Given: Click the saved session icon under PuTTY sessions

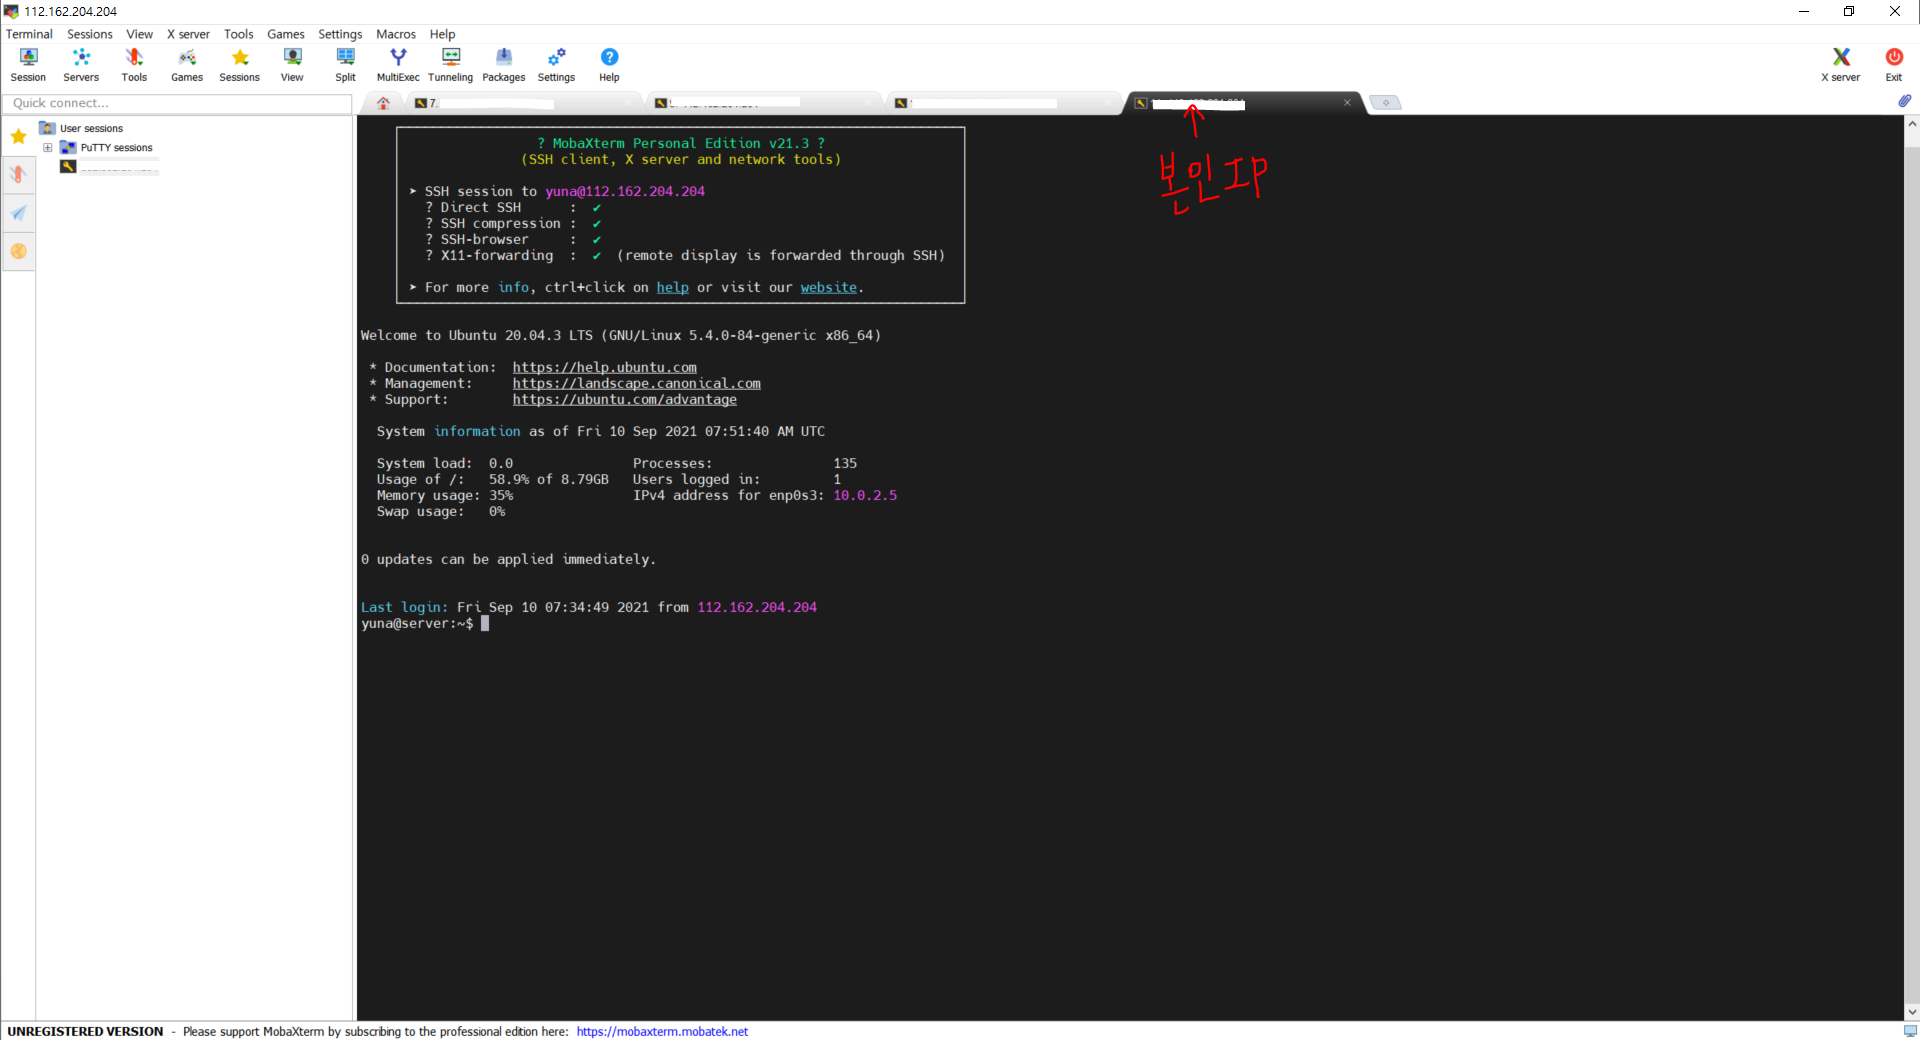Looking at the screenshot, I should coord(68,166).
